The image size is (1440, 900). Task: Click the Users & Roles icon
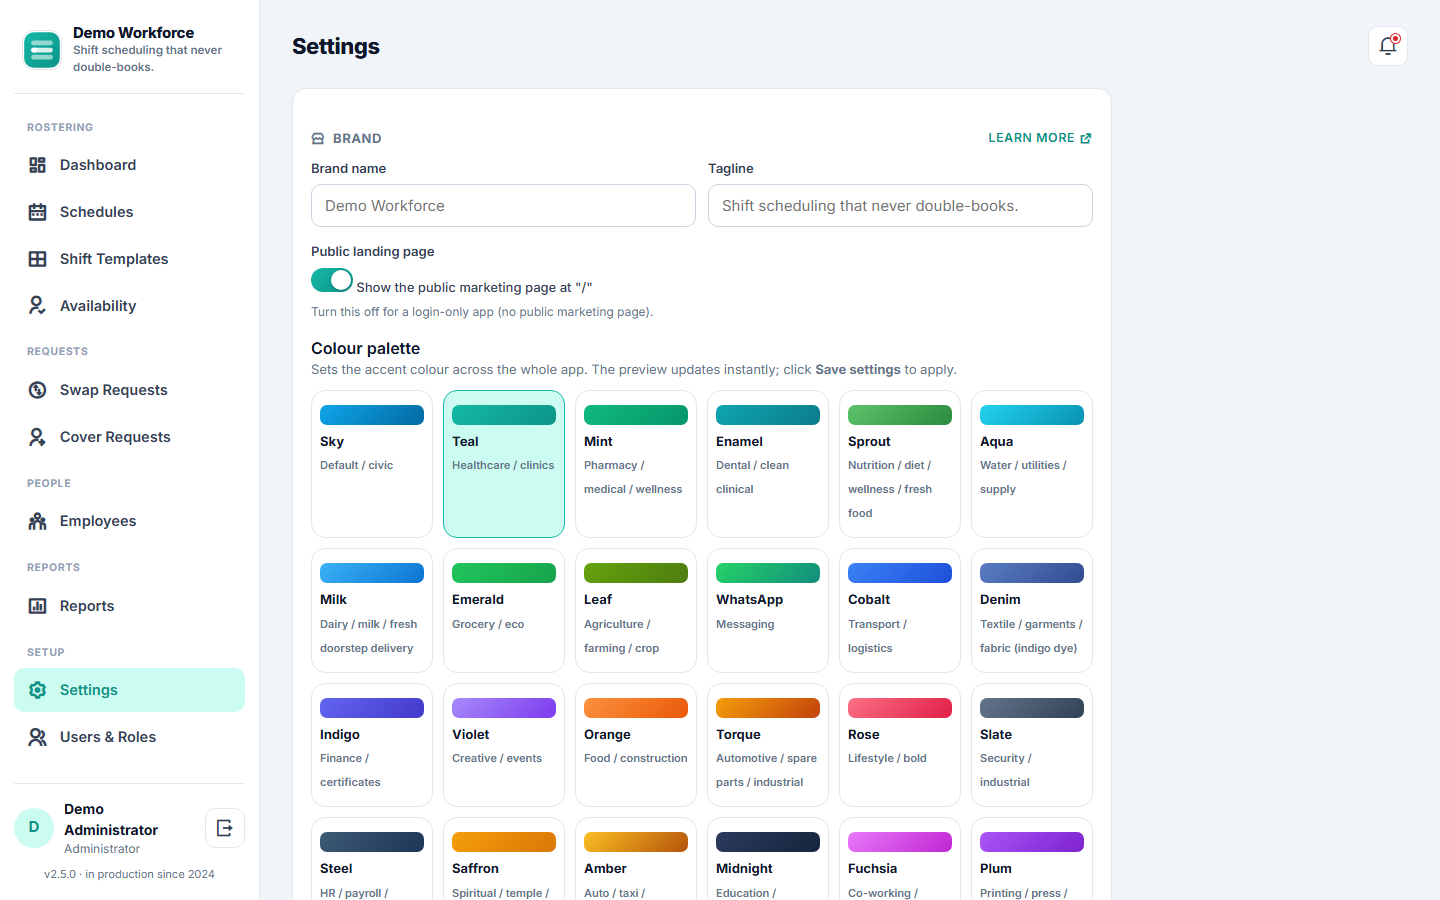tap(37, 737)
